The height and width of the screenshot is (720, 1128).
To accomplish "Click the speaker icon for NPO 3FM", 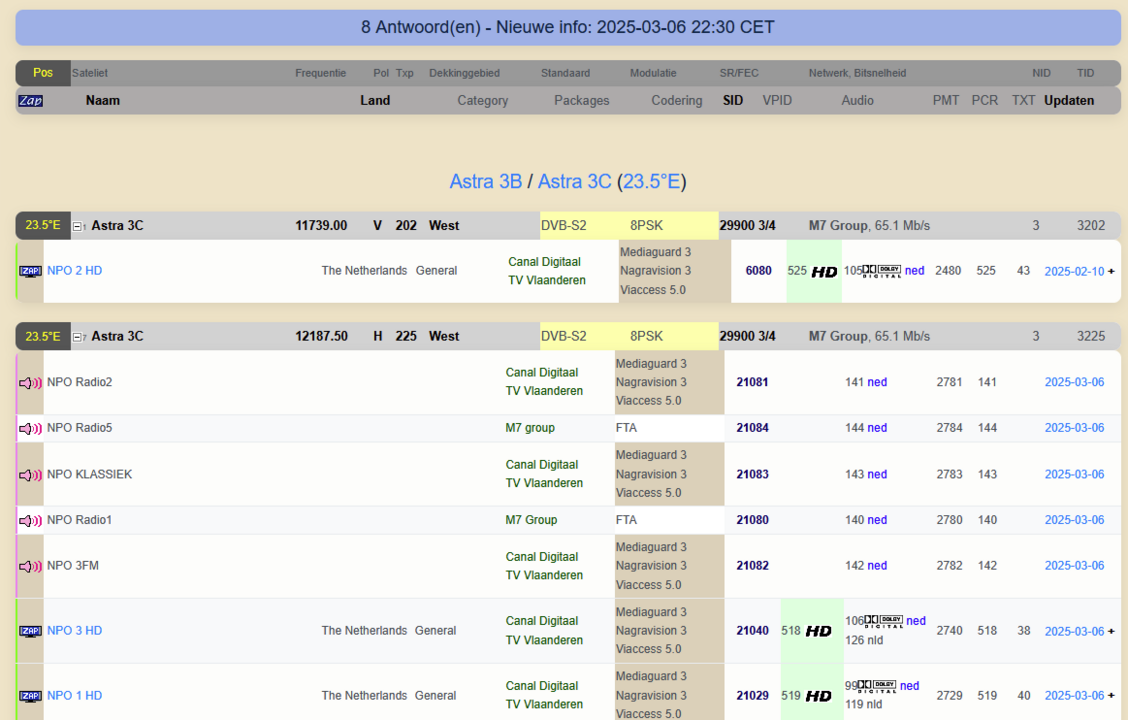I will coord(30,566).
